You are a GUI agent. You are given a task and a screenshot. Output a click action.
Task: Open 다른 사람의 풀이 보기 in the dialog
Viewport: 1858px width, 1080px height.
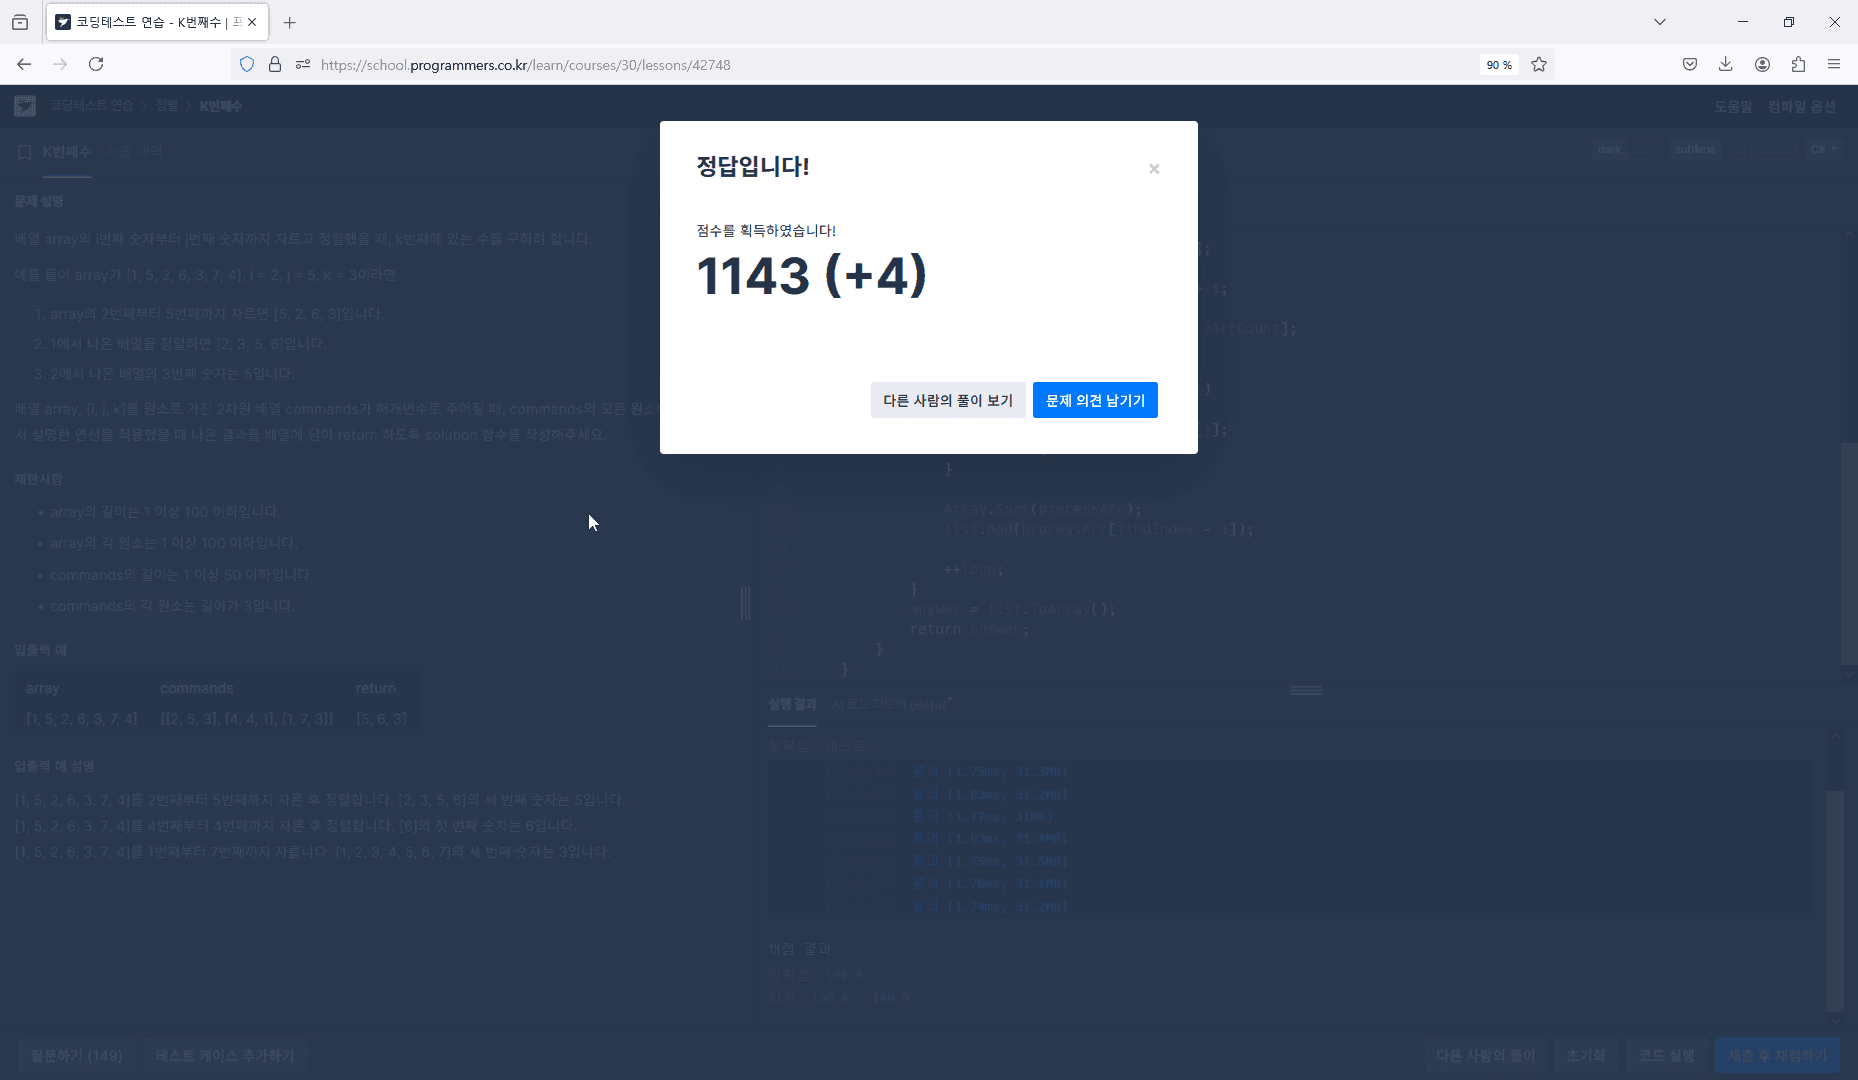pyautogui.click(x=948, y=400)
